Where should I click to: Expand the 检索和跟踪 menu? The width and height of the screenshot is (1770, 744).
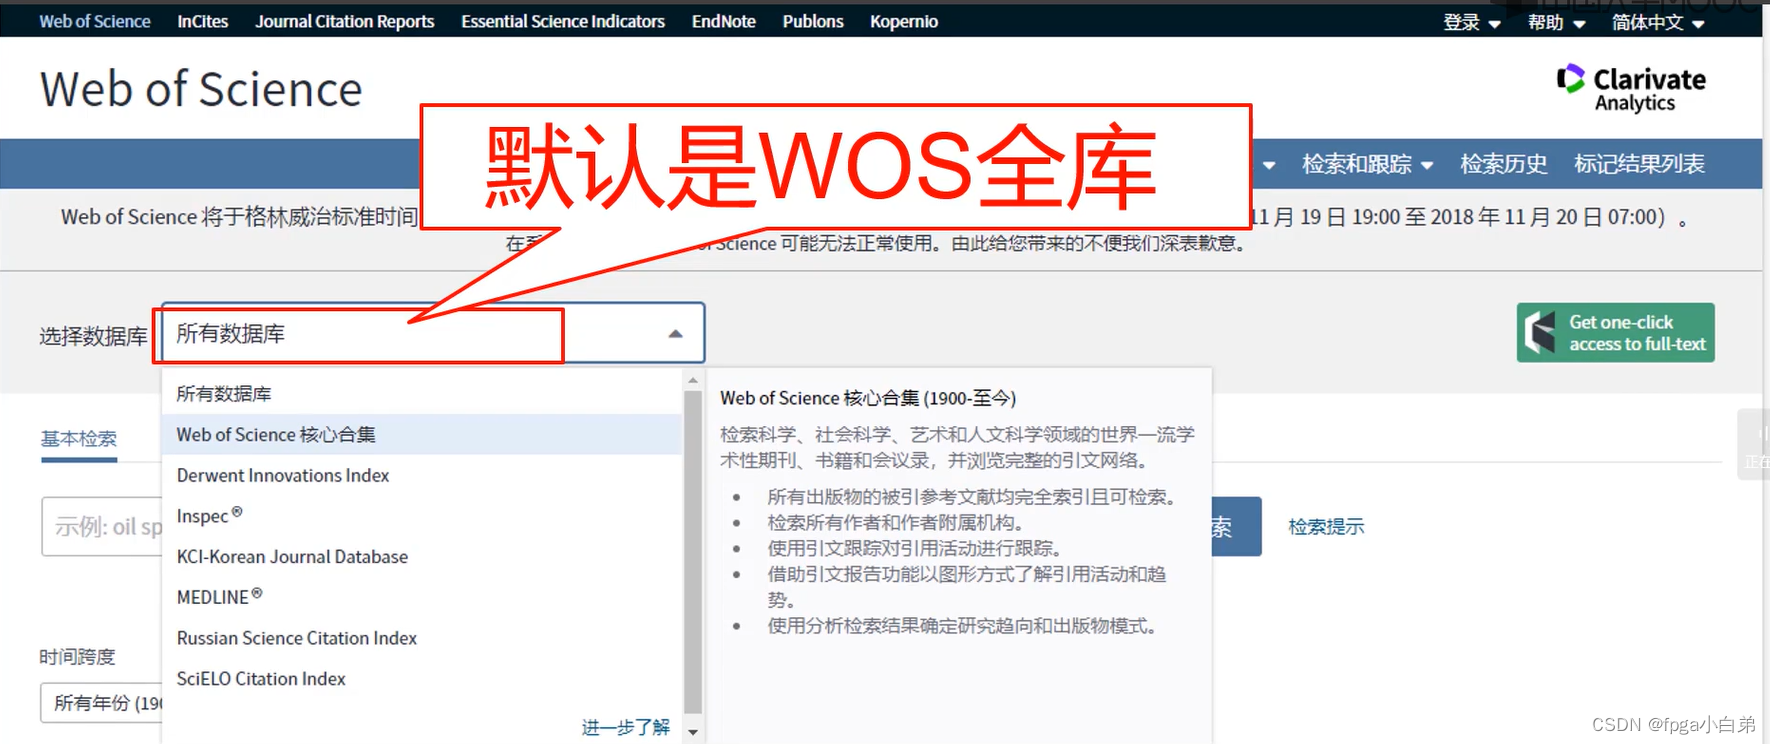tap(1367, 164)
